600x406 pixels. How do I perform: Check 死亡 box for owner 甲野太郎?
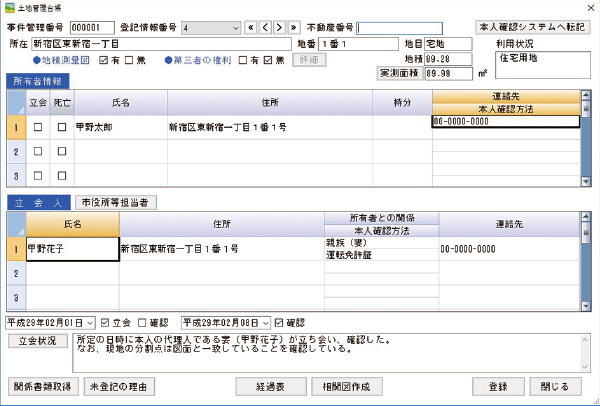coord(61,128)
